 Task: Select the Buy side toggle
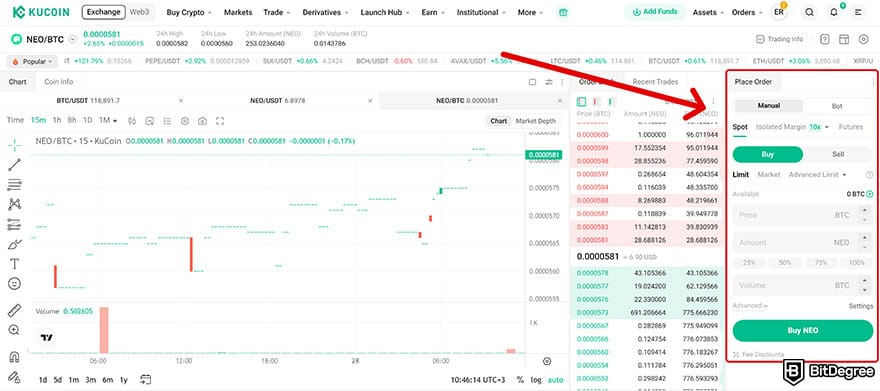pyautogui.click(x=767, y=154)
